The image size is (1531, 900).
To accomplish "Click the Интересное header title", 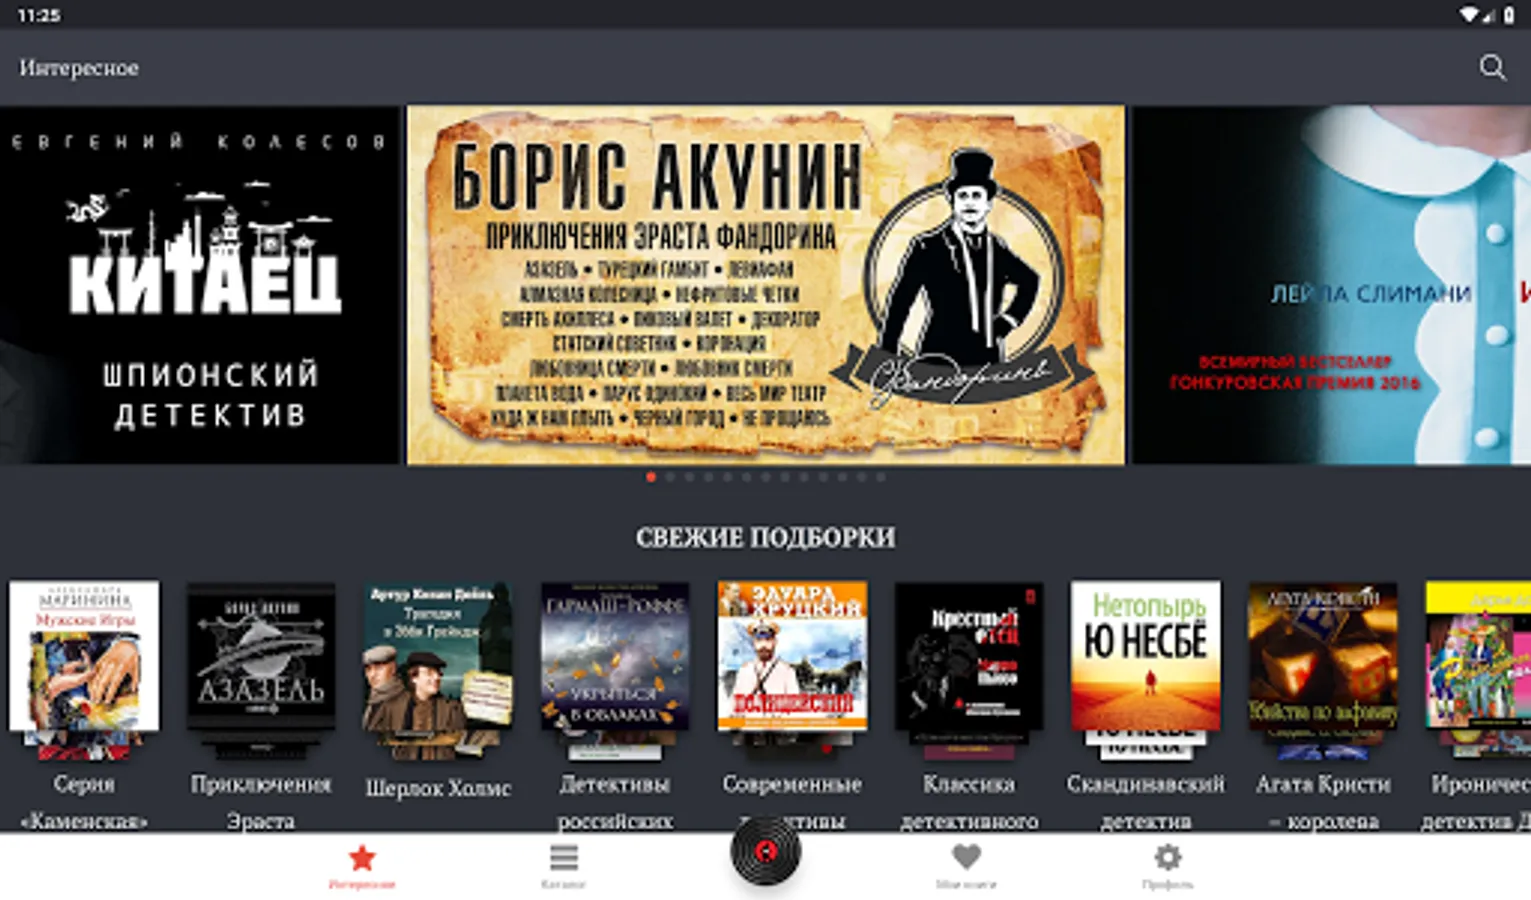I will pyautogui.click(x=79, y=68).
